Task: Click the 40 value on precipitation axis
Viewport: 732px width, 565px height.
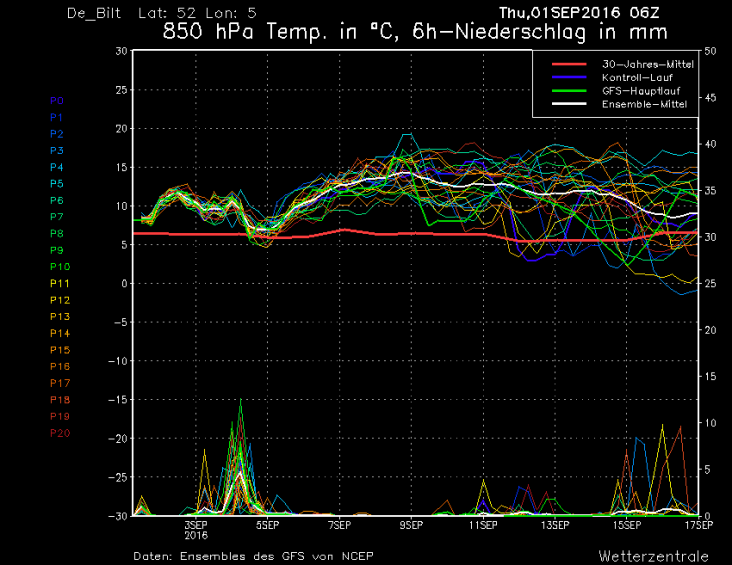Action: tap(710, 144)
